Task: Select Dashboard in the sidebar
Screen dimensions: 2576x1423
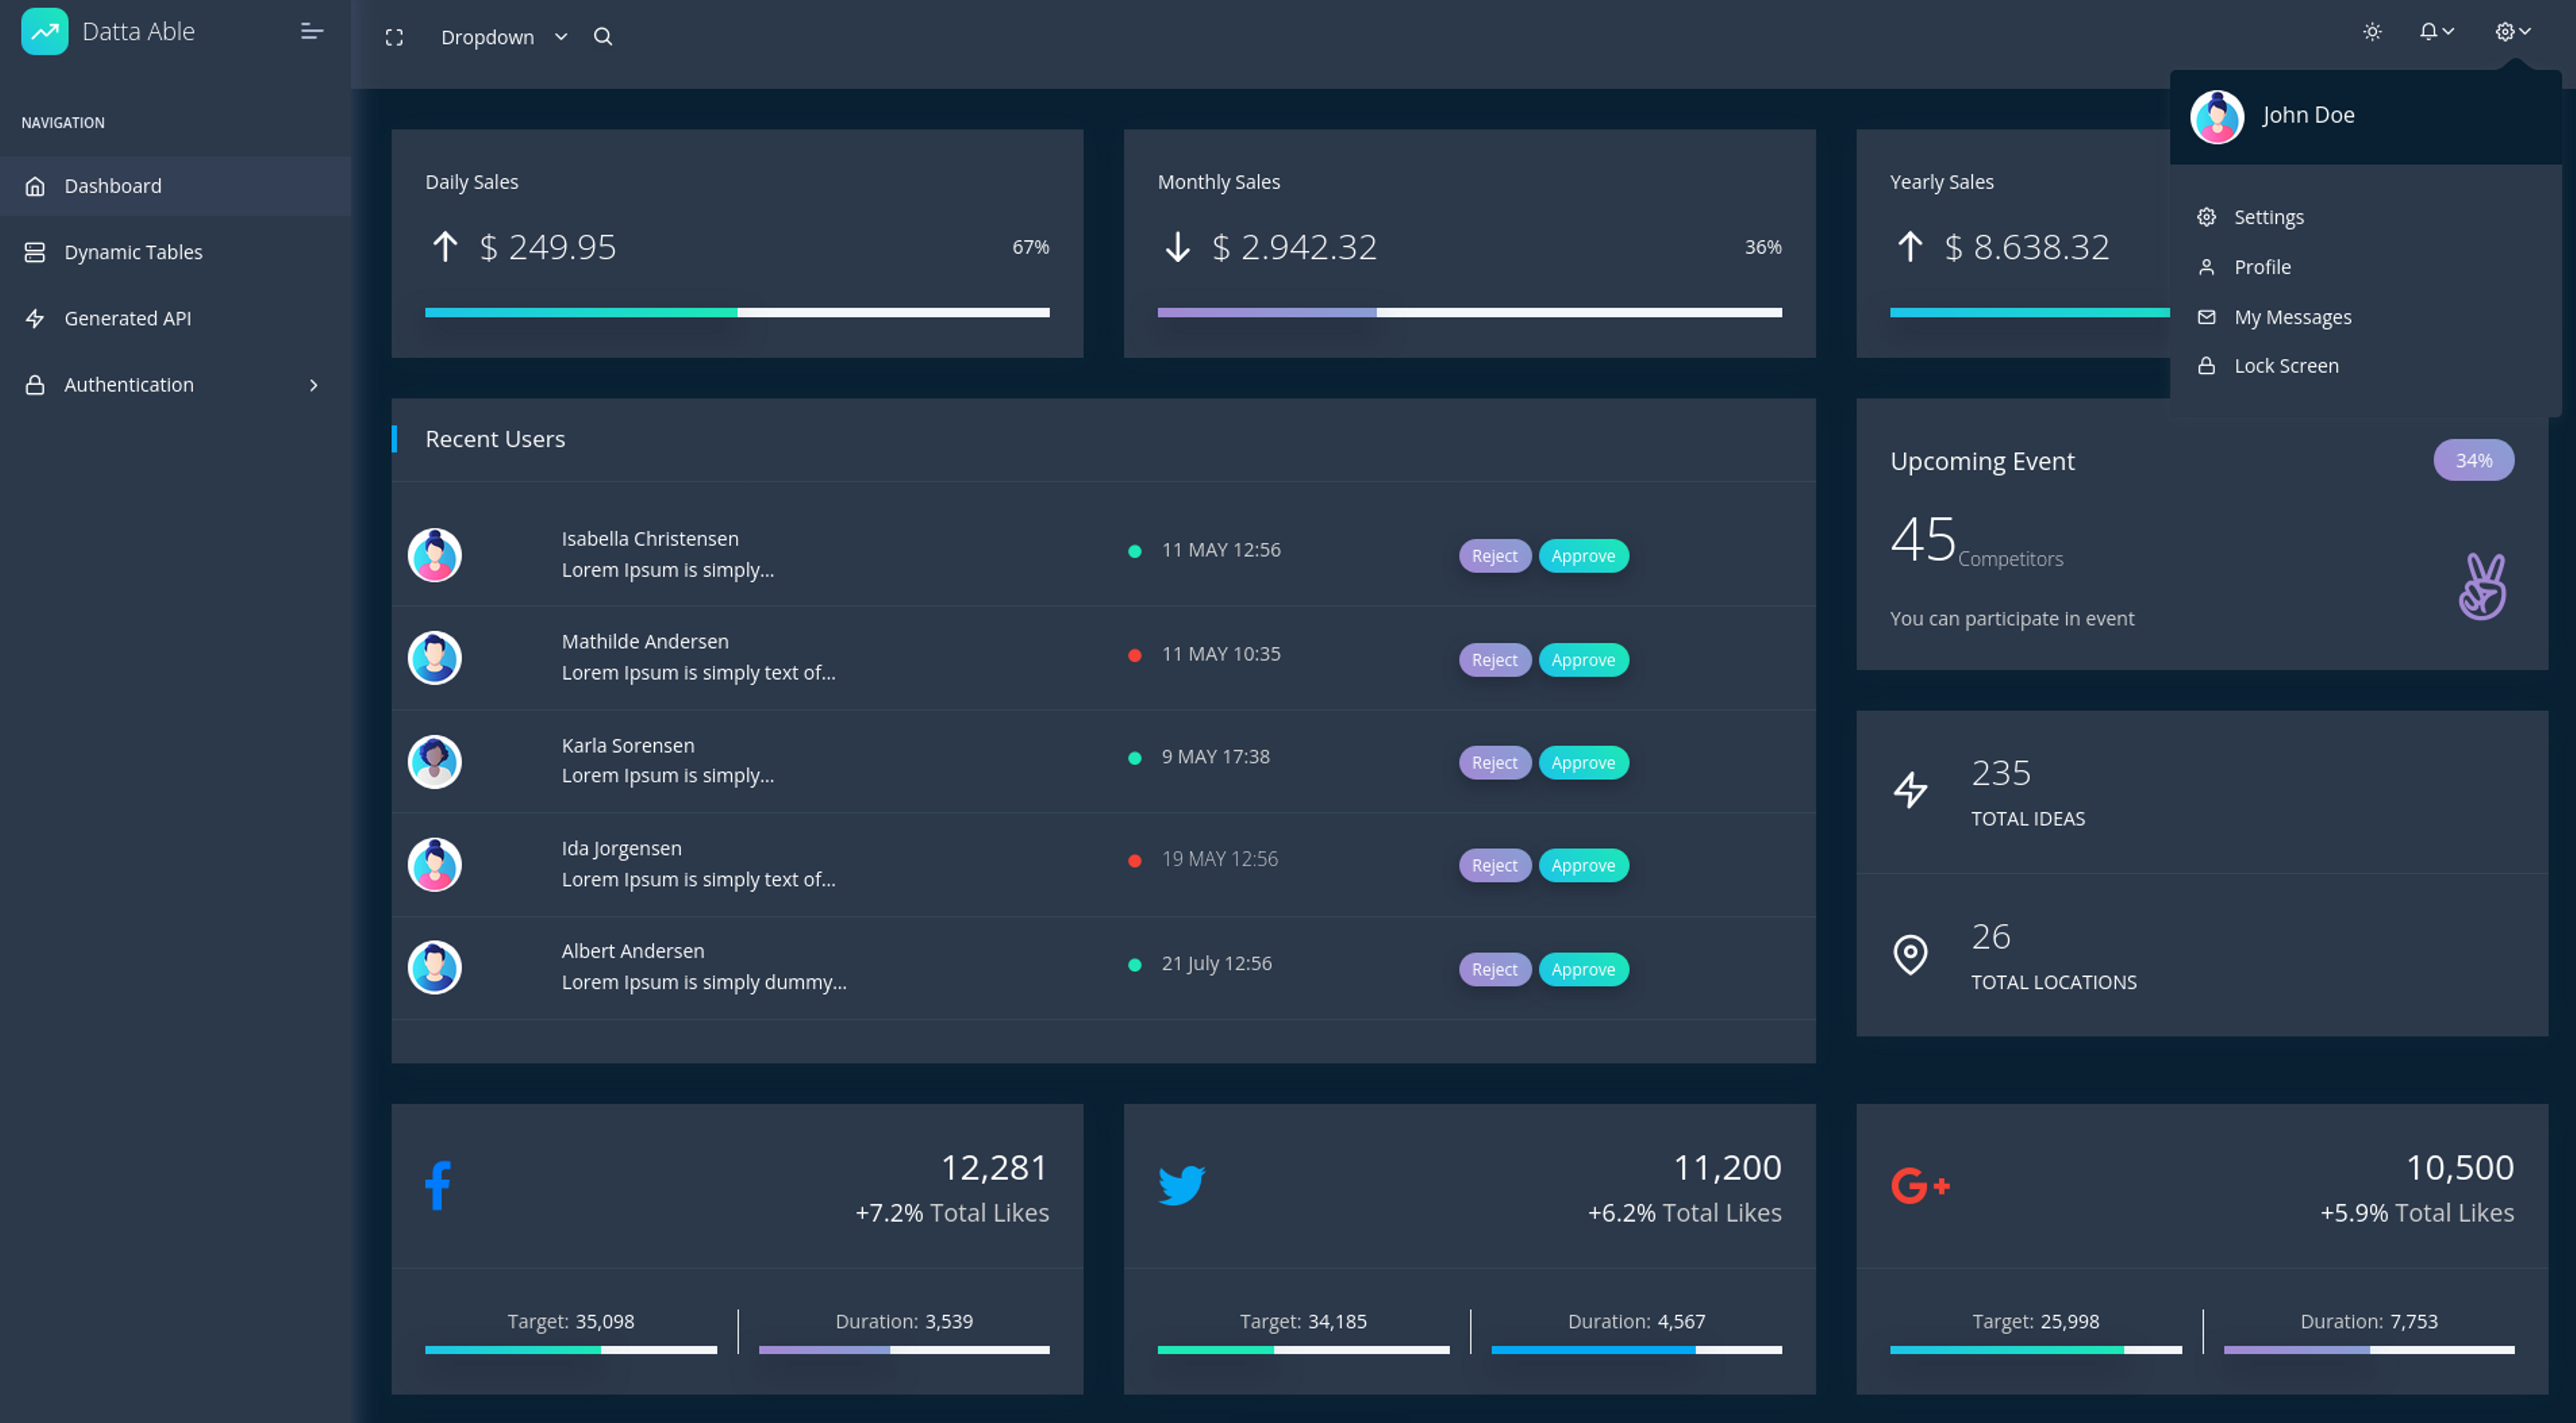Action: tap(175, 186)
